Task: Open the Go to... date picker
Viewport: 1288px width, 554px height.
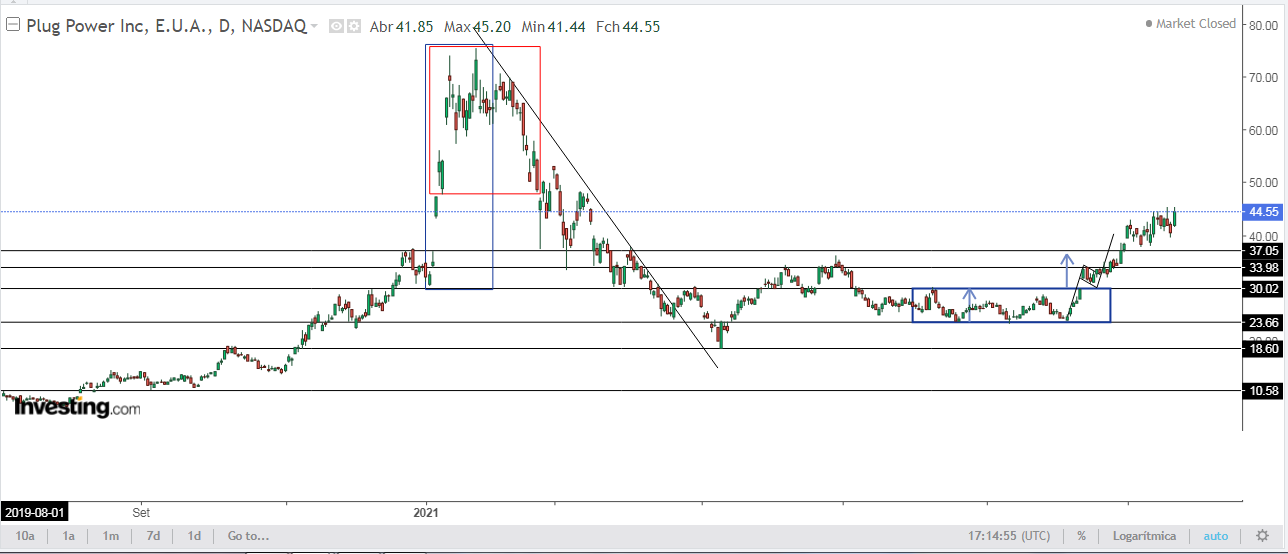Action: pos(249,536)
